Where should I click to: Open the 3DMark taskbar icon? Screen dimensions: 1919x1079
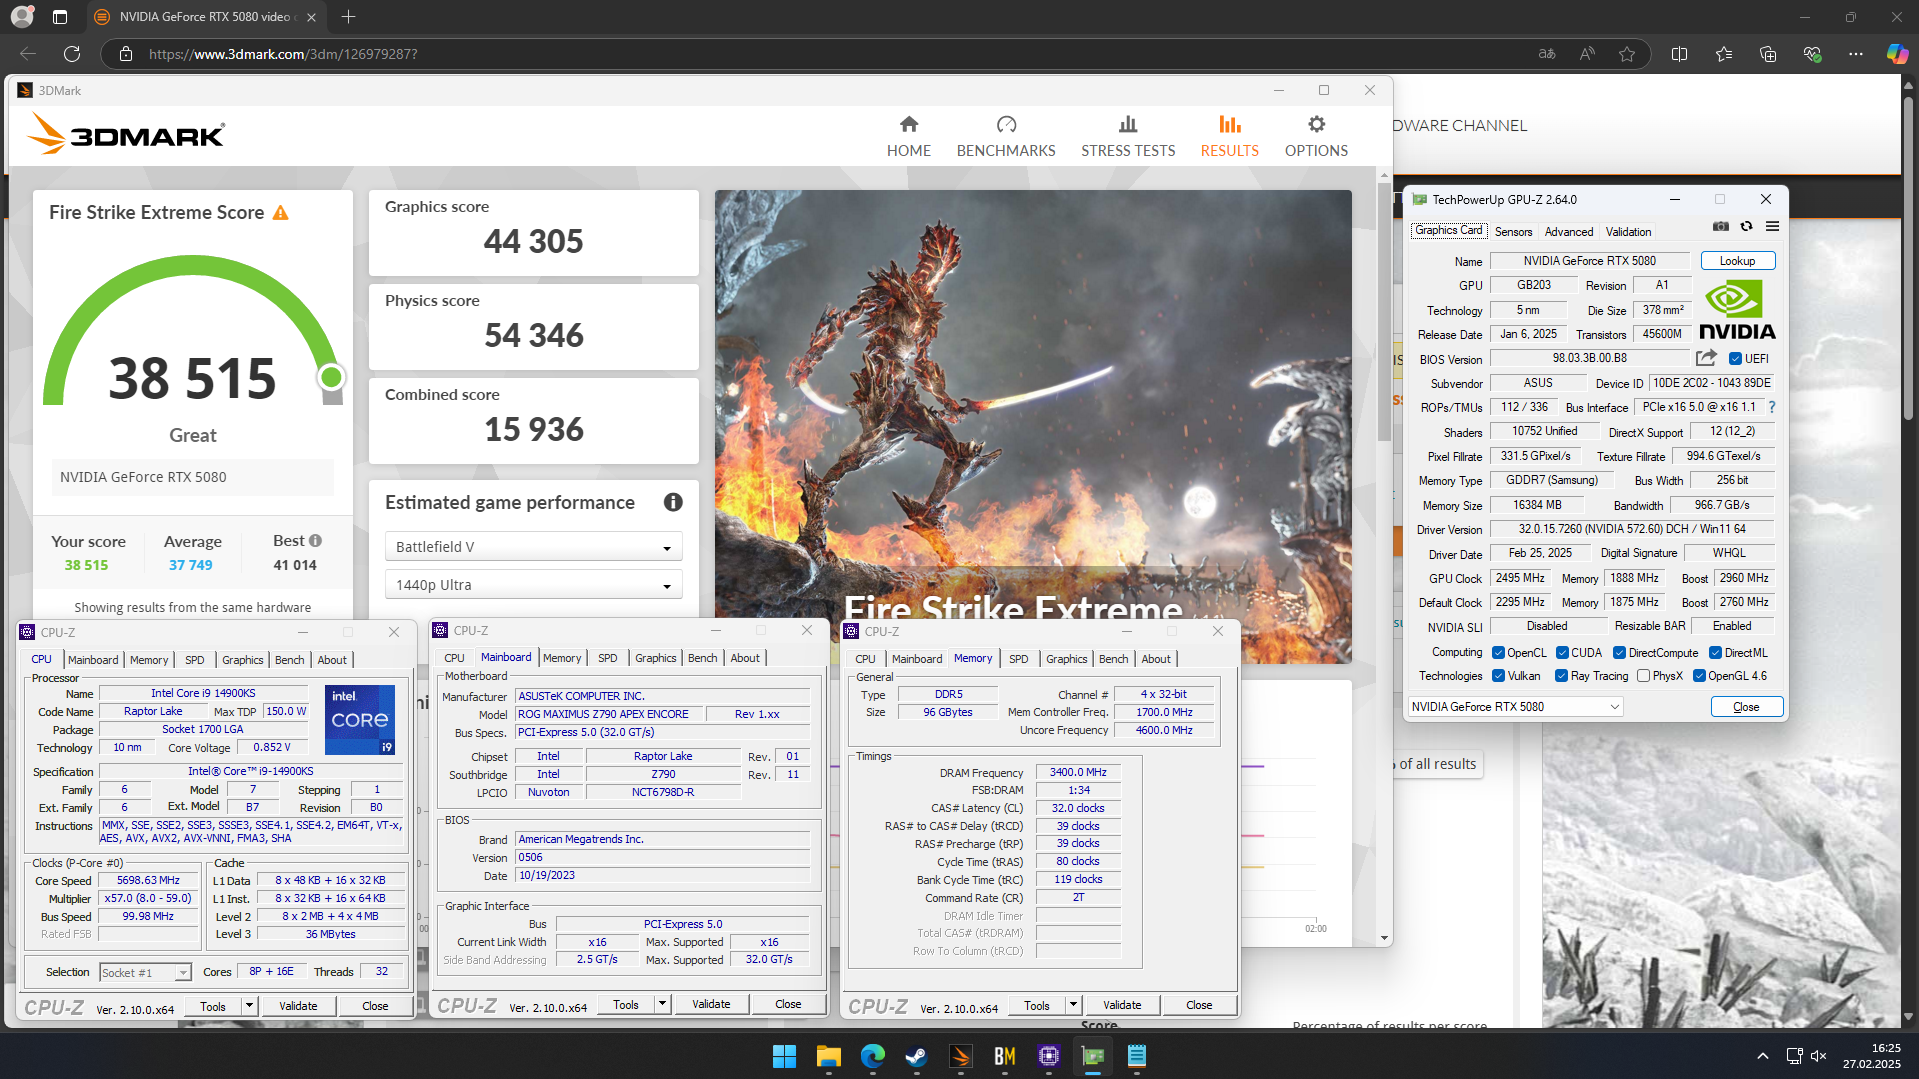pos(960,1056)
